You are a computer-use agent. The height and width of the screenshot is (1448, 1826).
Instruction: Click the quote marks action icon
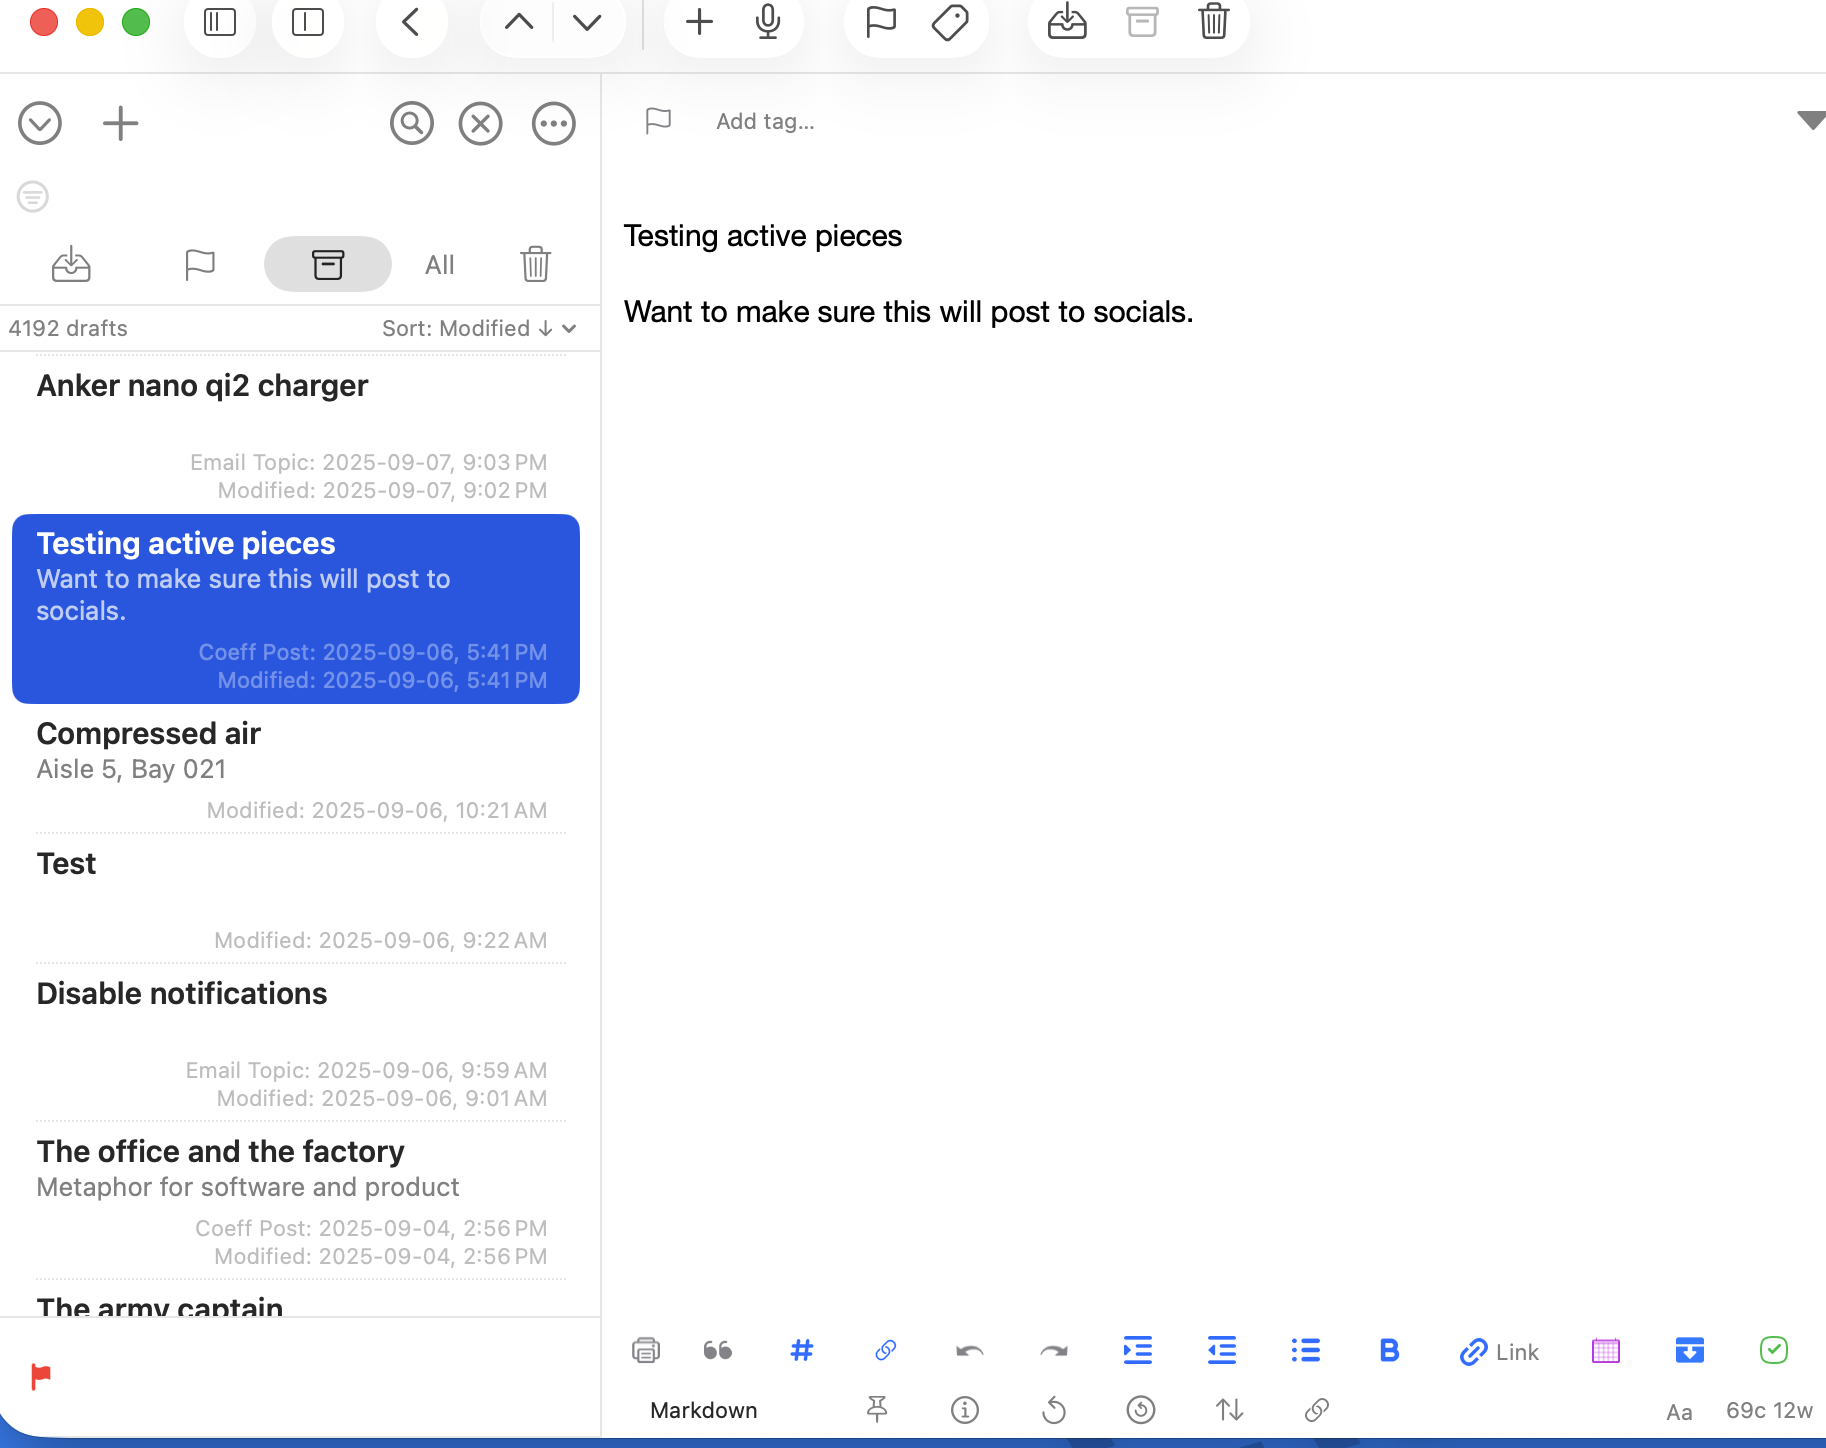(717, 1351)
